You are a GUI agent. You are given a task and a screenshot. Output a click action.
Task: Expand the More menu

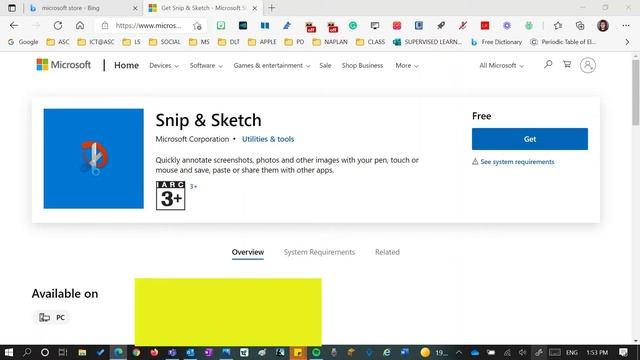pos(407,65)
